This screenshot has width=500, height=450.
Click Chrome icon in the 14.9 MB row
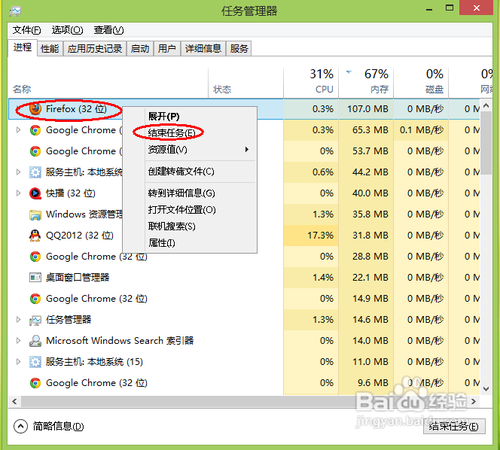(35, 299)
